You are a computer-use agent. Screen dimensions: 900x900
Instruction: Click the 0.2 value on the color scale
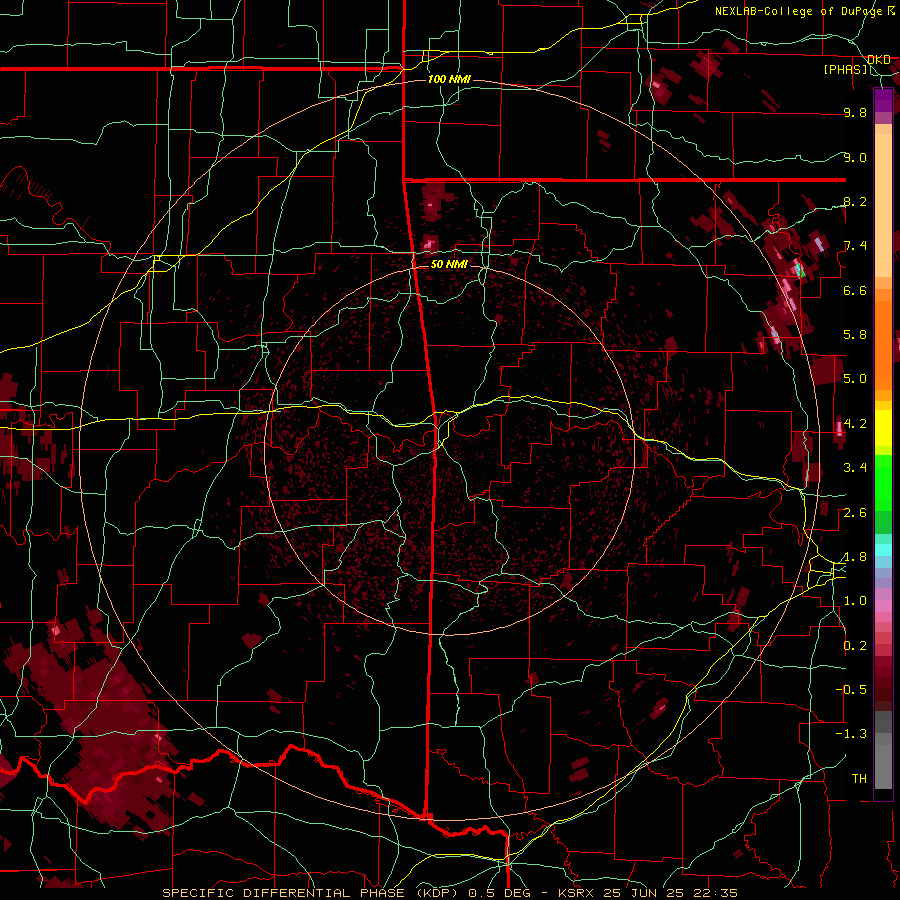[855, 646]
